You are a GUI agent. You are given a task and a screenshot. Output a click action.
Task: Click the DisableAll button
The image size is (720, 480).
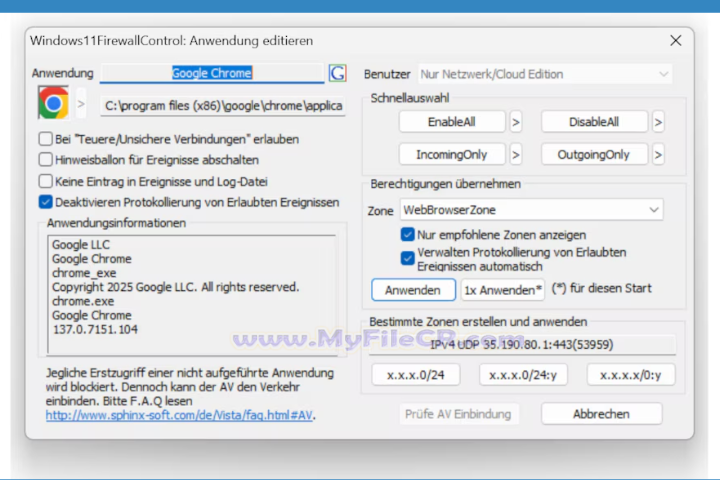click(x=594, y=122)
